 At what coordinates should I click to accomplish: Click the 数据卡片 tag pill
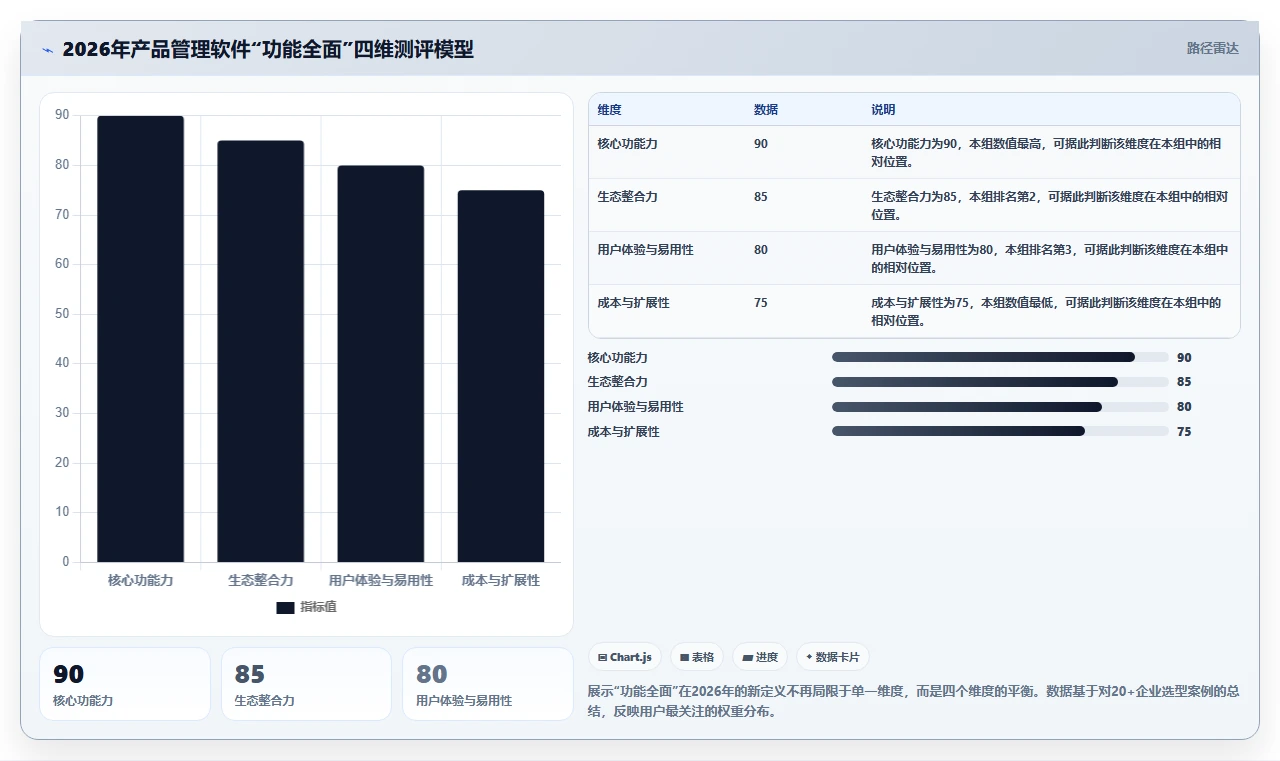pos(833,657)
